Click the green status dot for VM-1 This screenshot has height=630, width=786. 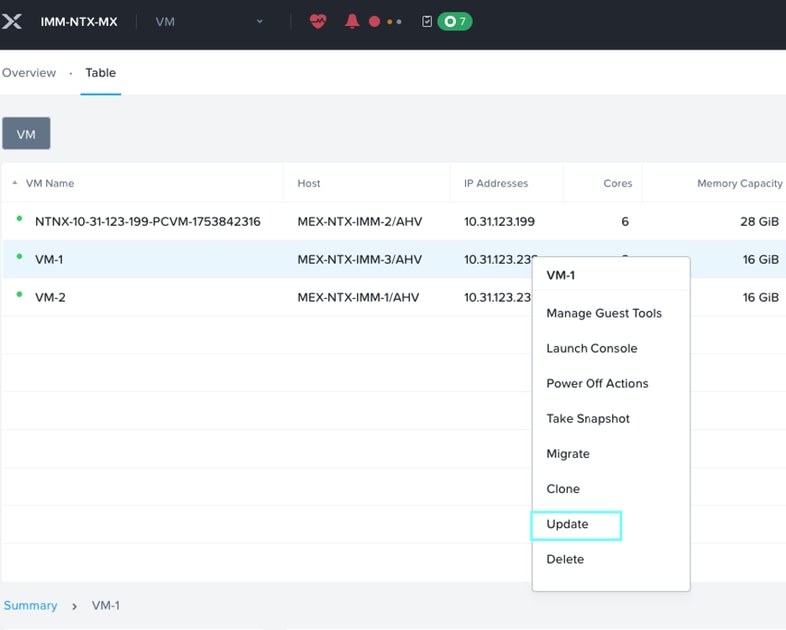click(19, 256)
